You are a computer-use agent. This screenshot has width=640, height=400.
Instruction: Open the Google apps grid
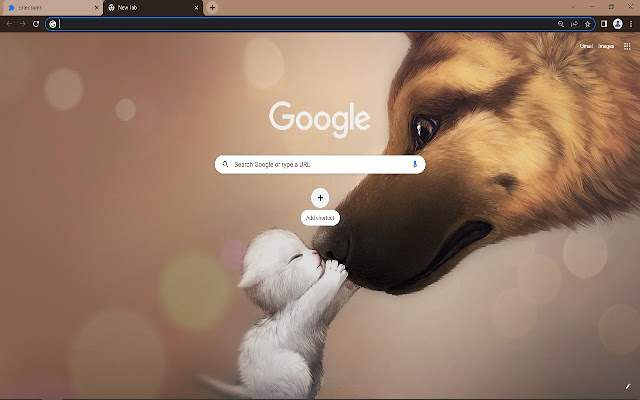click(x=627, y=46)
